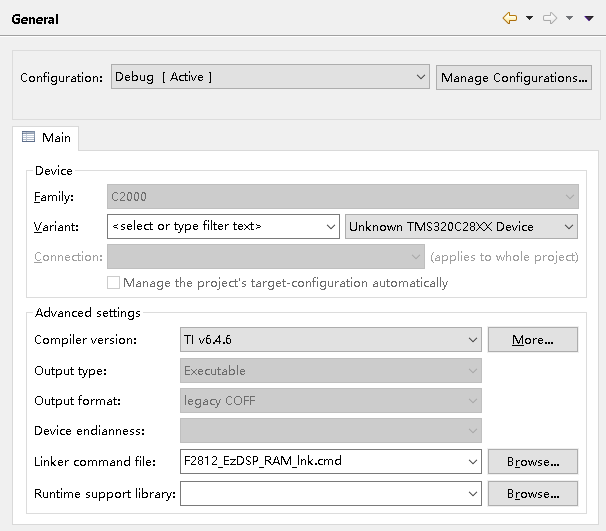Screen dimensions: 606x531
Task: Browse for a linker command file
Action: click(x=532, y=462)
